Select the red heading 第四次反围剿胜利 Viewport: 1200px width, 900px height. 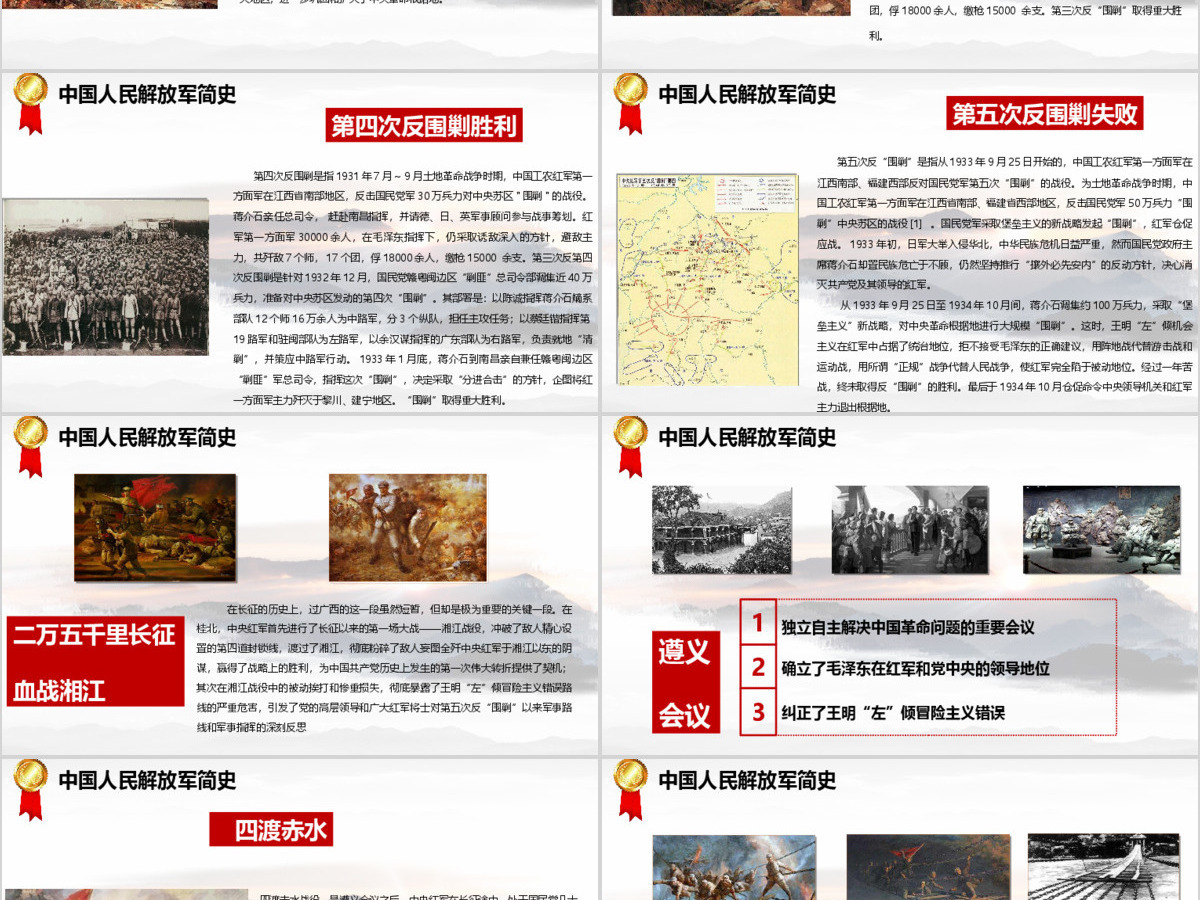pos(424,126)
